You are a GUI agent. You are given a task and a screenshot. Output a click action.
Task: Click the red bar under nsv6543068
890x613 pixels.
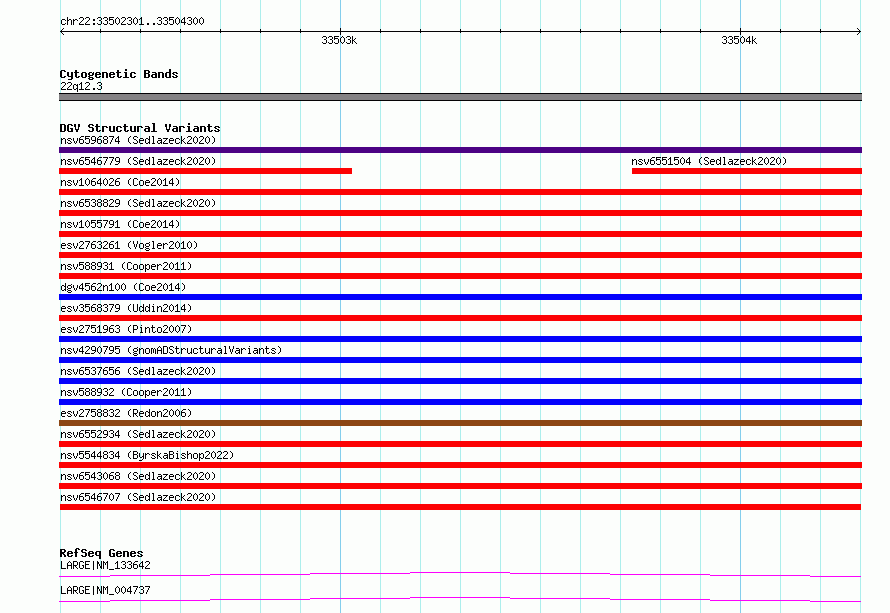[x=460, y=486]
